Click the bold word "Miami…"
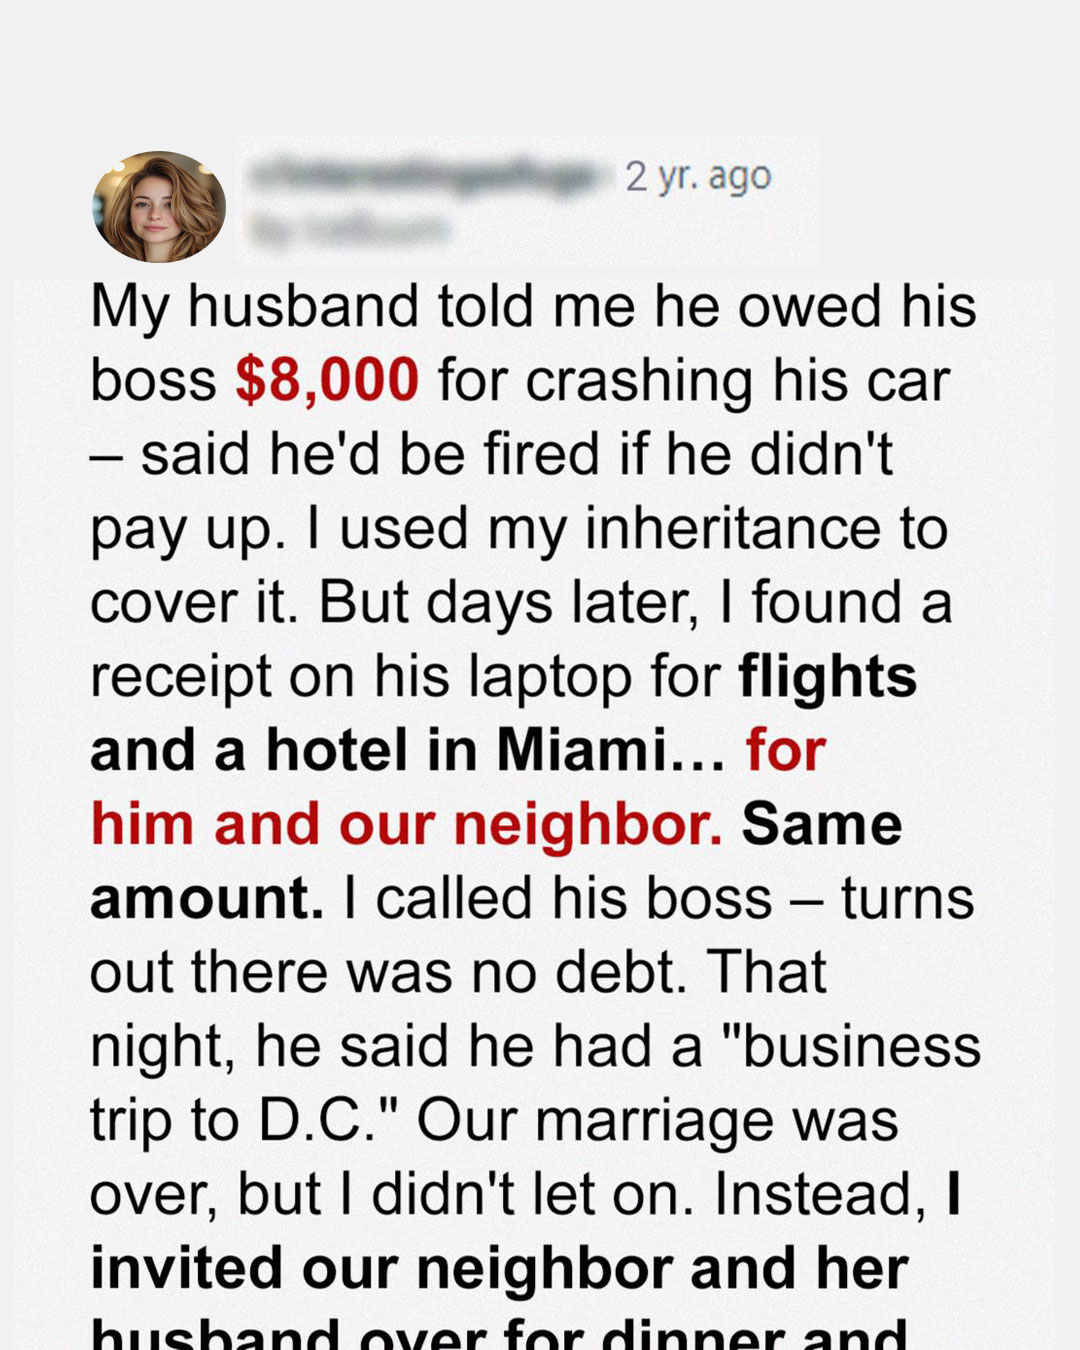The height and width of the screenshot is (1350, 1080). click(x=610, y=751)
